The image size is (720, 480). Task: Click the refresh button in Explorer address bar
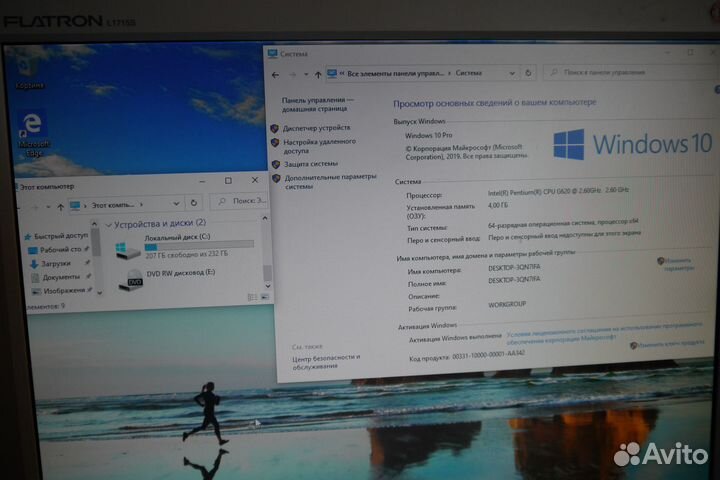coord(195,204)
